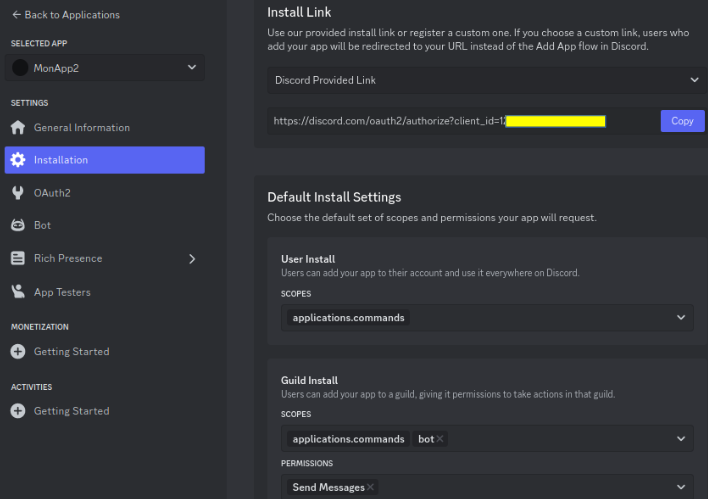Click the applications.commands tag in User Install
This screenshot has height=499, width=708.
coord(348,317)
